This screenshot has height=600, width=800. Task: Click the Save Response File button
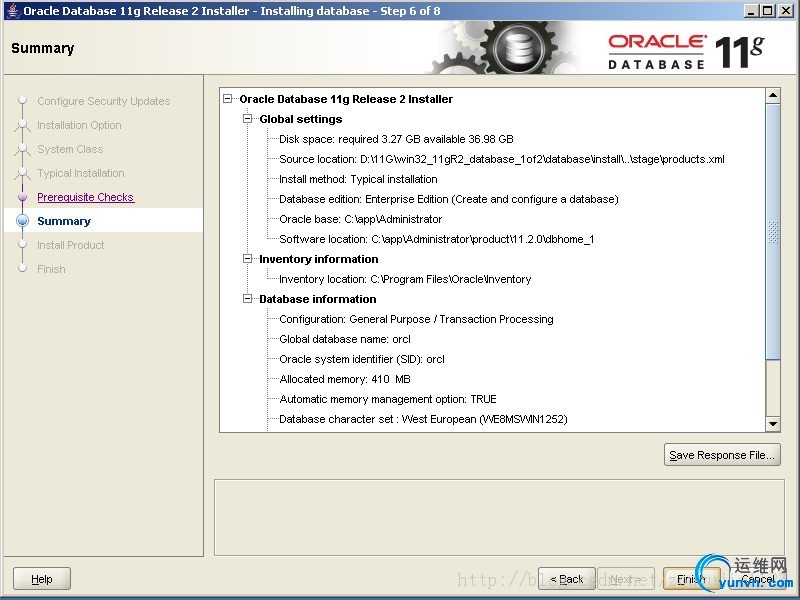pos(722,455)
